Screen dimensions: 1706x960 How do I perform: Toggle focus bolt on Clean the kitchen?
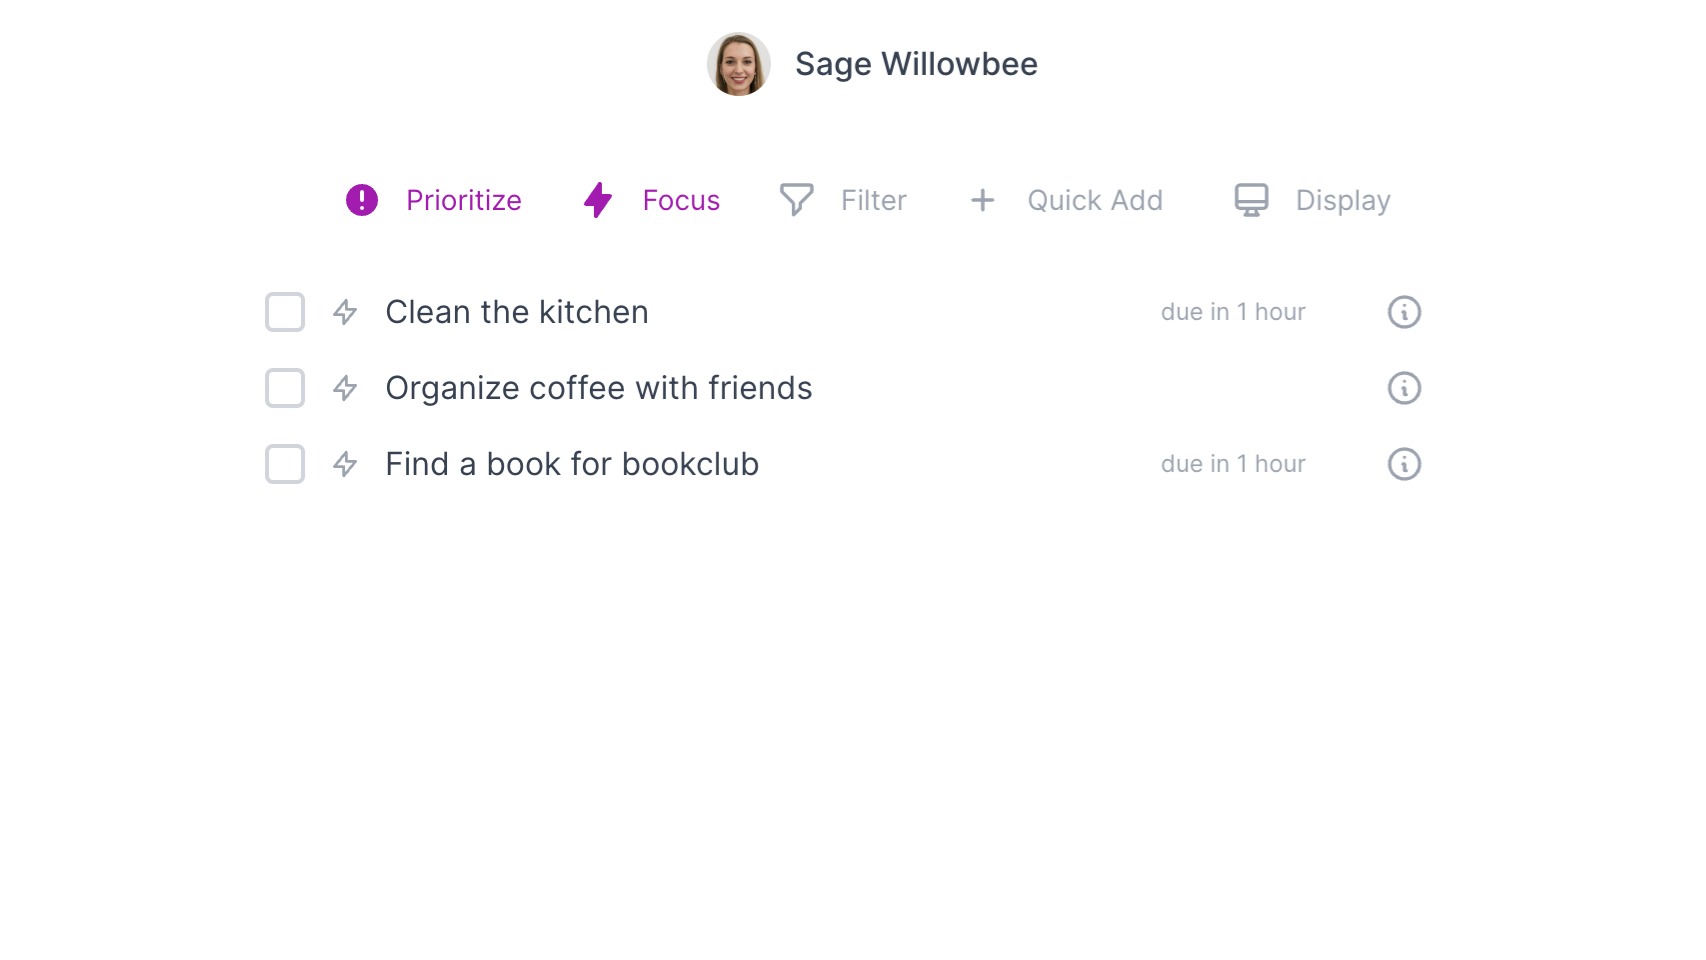(345, 312)
